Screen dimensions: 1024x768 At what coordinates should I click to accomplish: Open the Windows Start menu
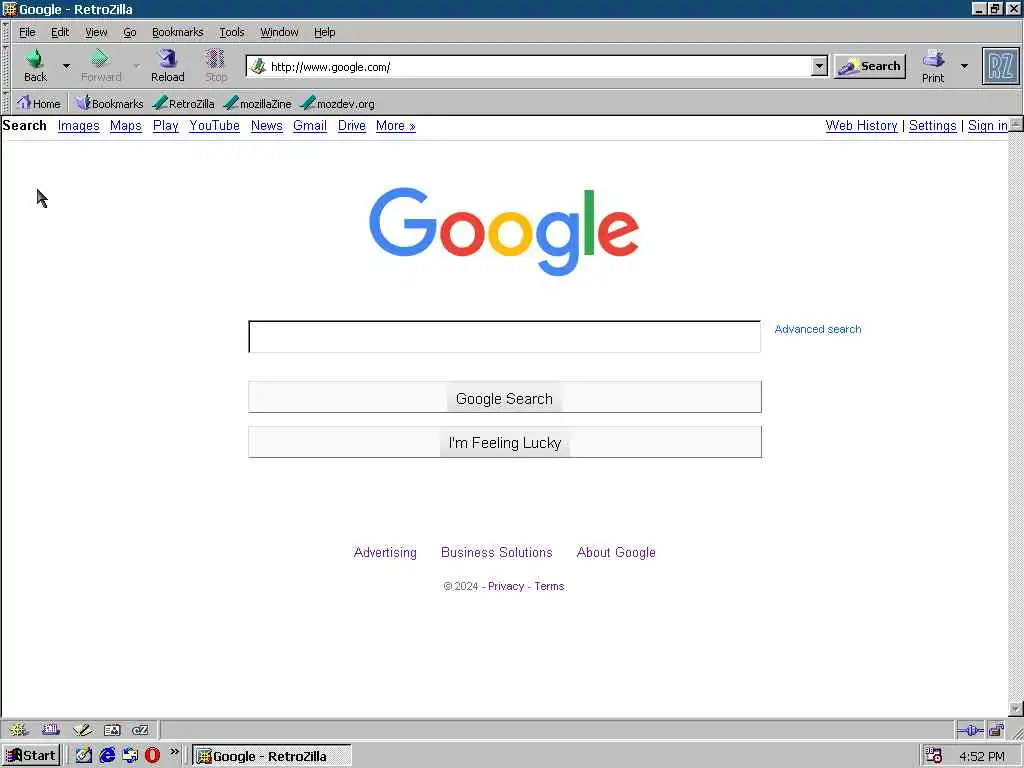[31, 756]
